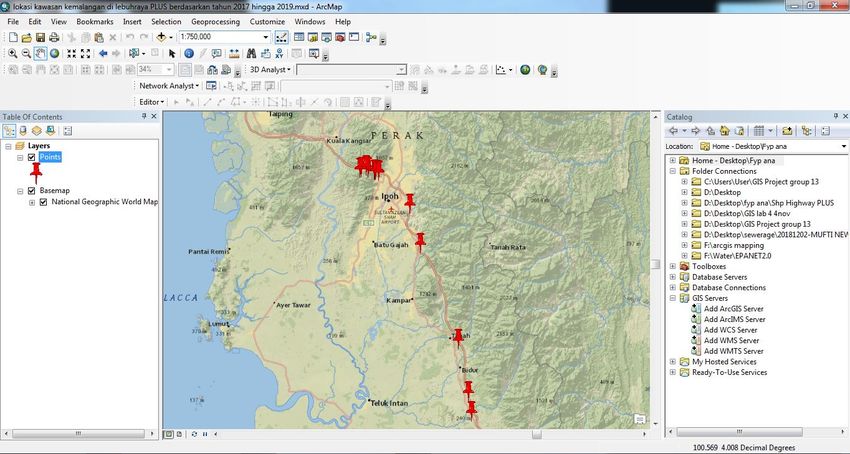
Task: Open the Geoprocessing menu
Action: 215,21
